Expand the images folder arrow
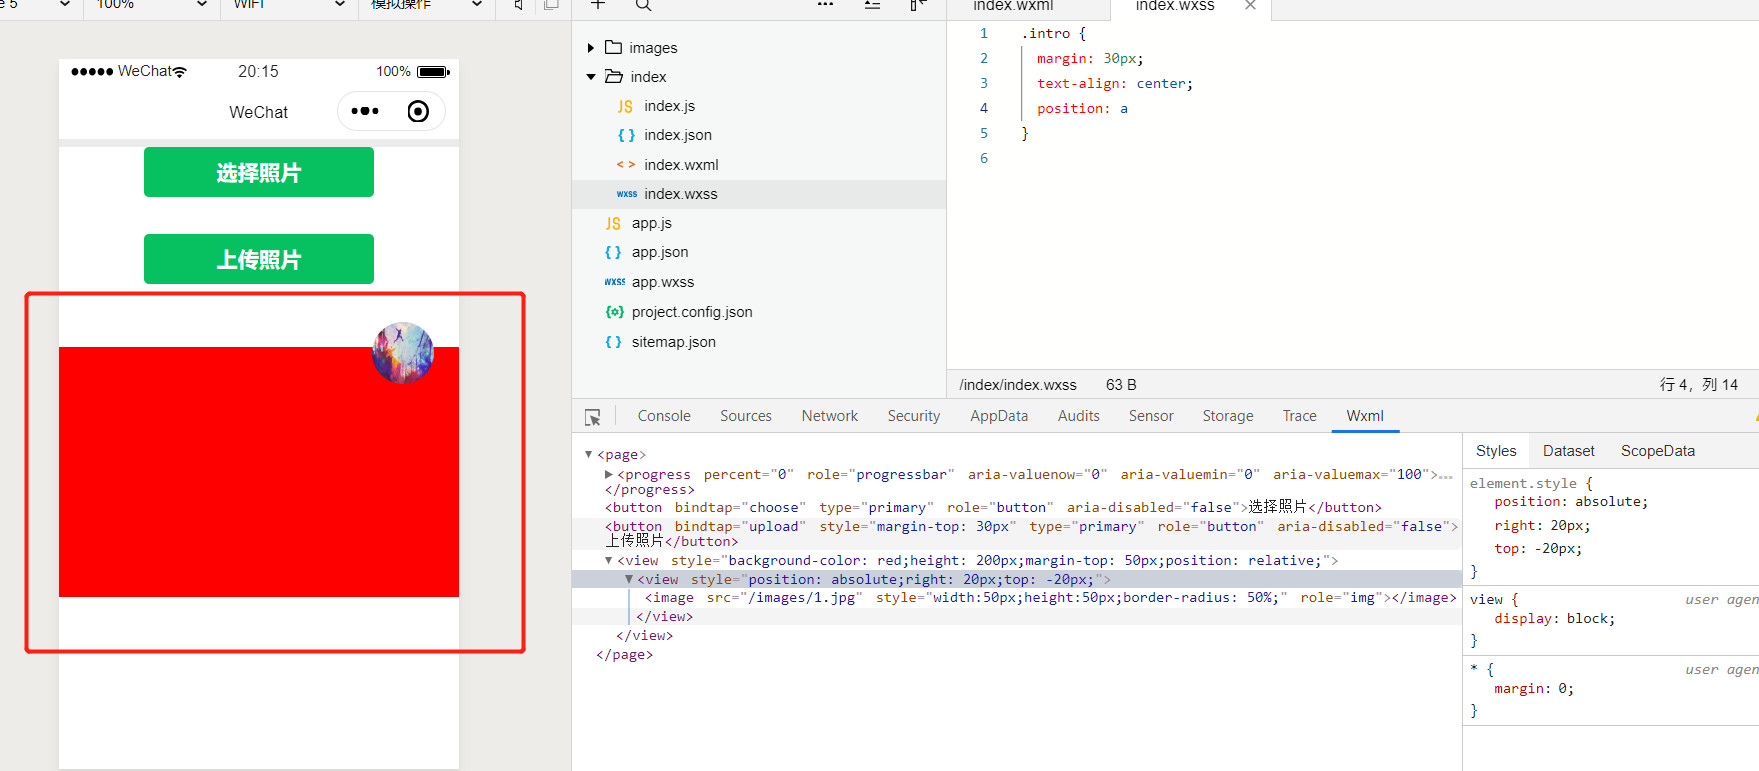Image resolution: width=1759 pixels, height=771 pixels. point(590,48)
